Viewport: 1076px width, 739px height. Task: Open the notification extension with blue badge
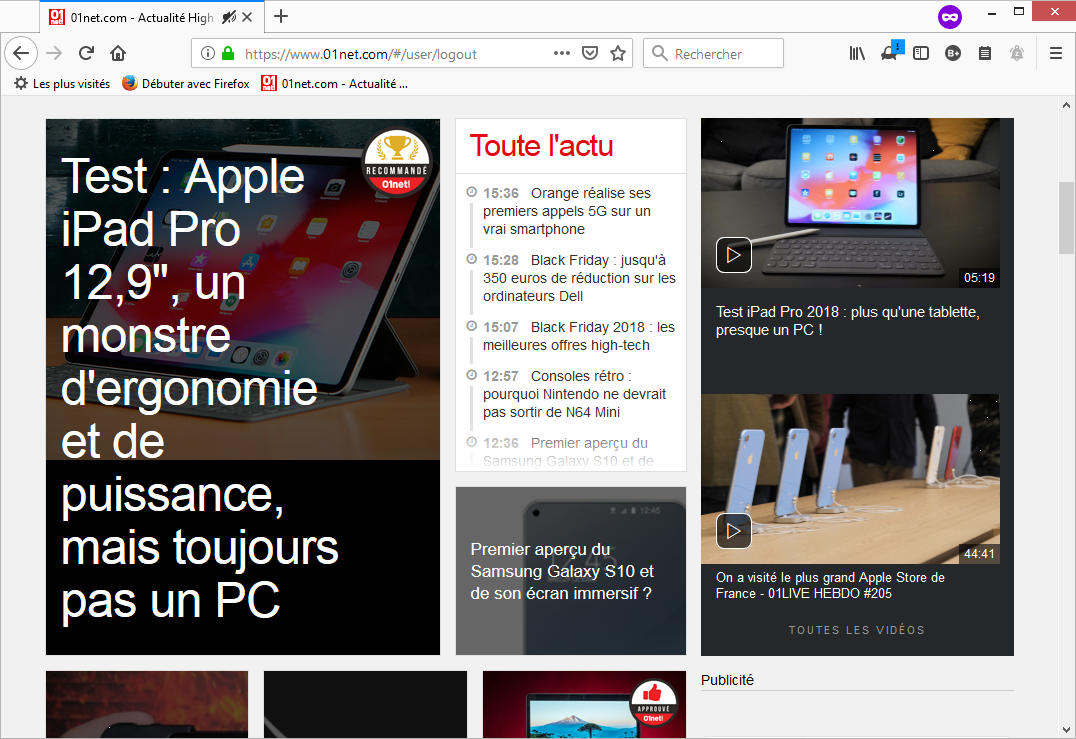point(891,51)
